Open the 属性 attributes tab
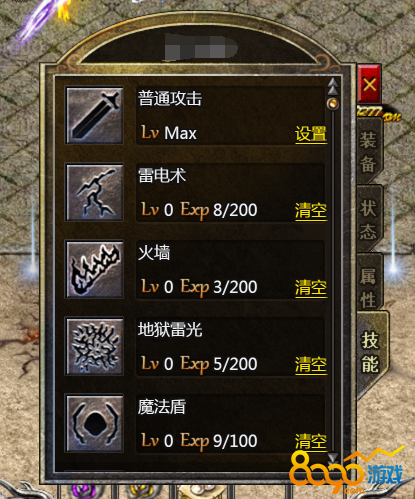The image size is (415, 499). [x=369, y=287]
